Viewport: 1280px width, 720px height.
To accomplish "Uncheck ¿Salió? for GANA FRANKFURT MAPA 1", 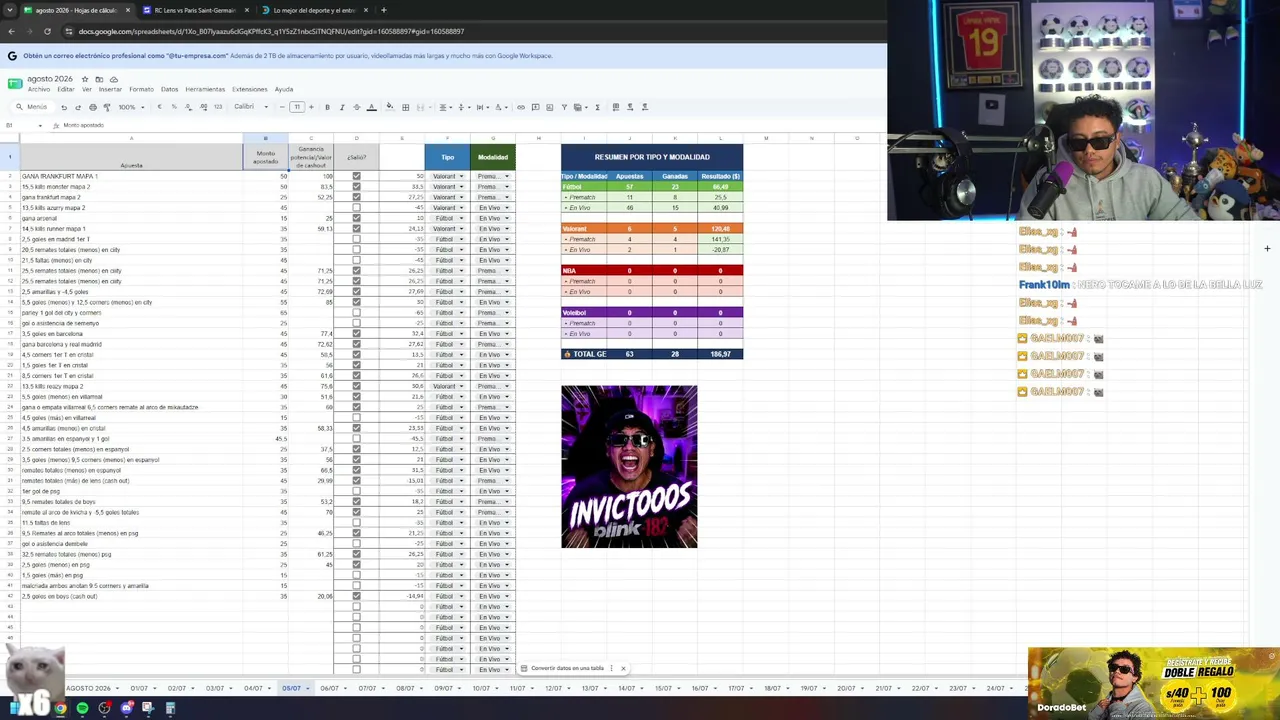I will click(x=356, y=176).
